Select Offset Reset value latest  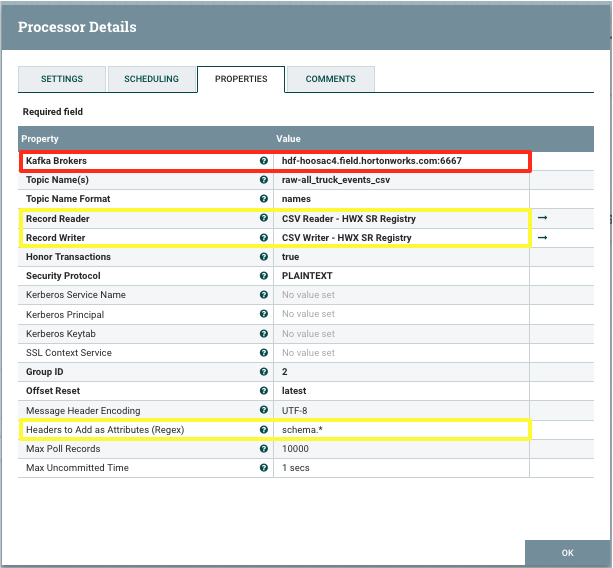(294, 391)
